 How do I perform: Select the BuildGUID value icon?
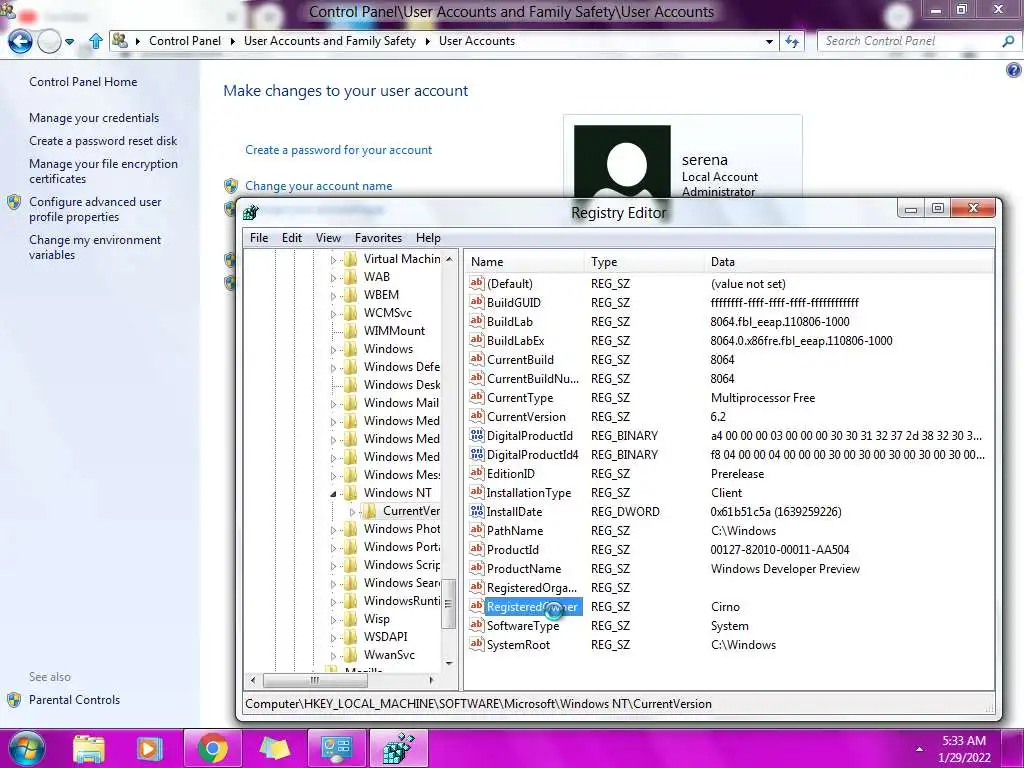[x=477, y=302]
